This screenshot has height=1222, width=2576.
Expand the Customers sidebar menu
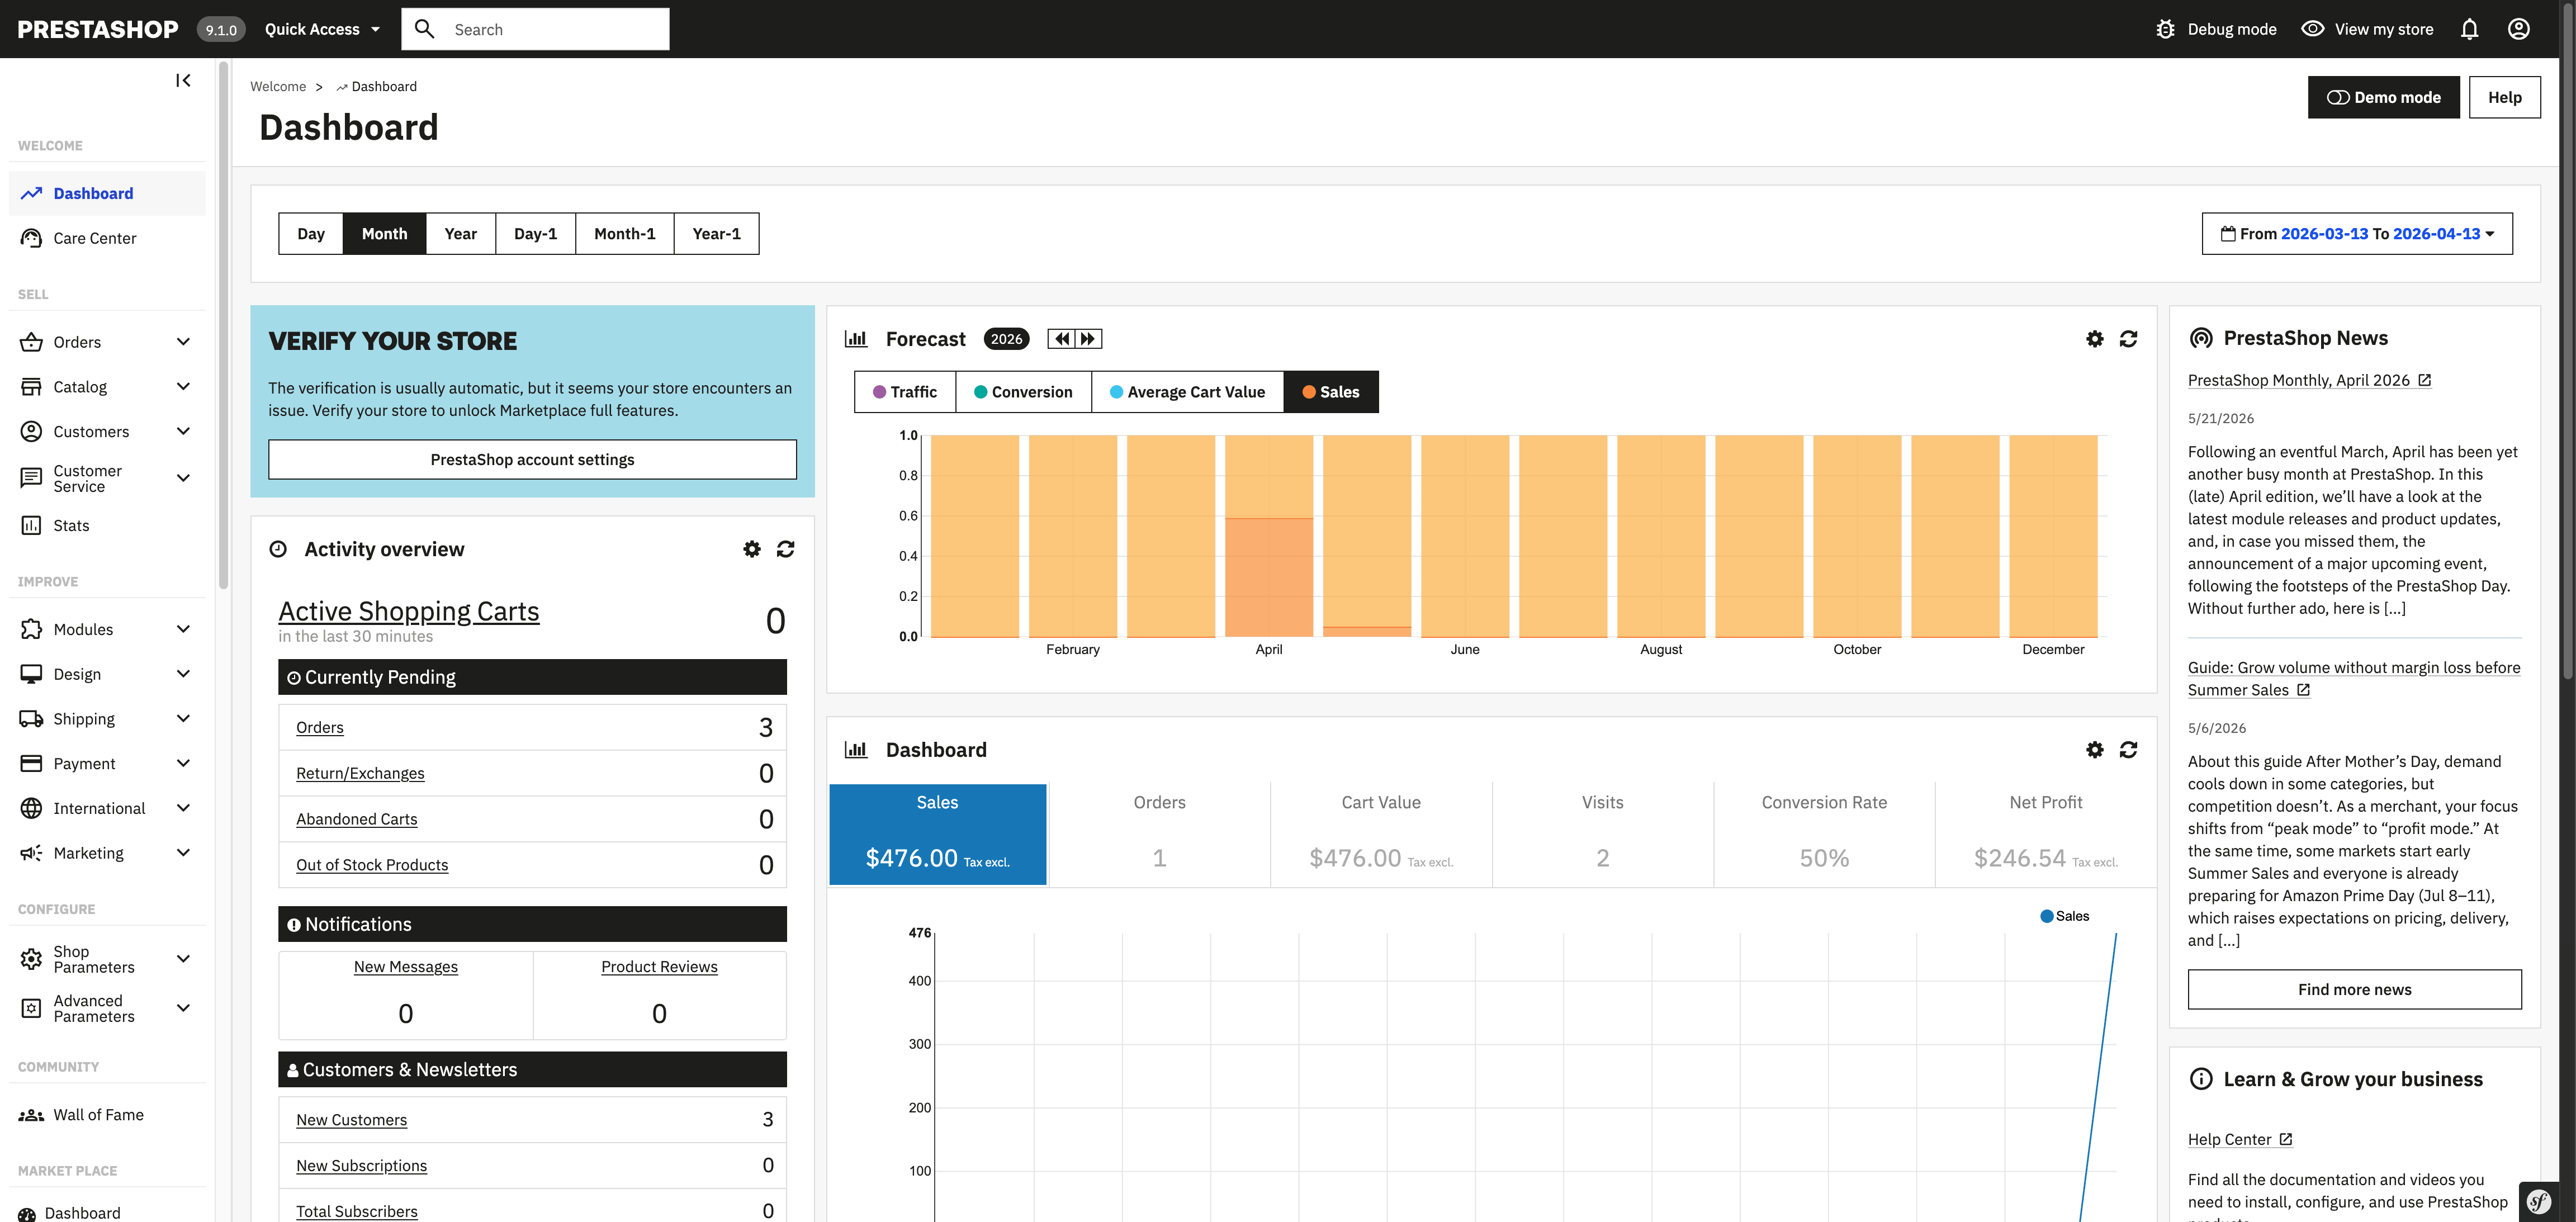183,431
